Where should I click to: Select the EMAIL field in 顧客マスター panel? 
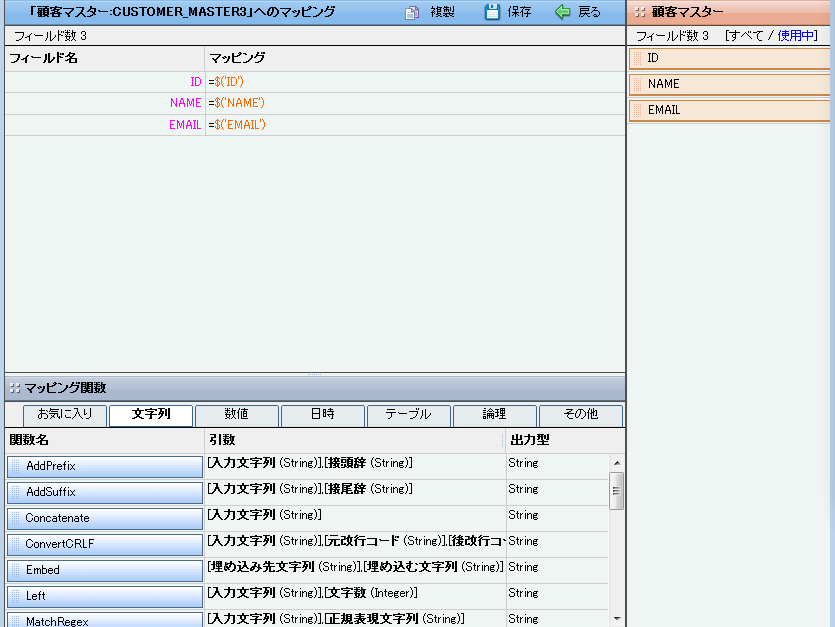point(730,110)
